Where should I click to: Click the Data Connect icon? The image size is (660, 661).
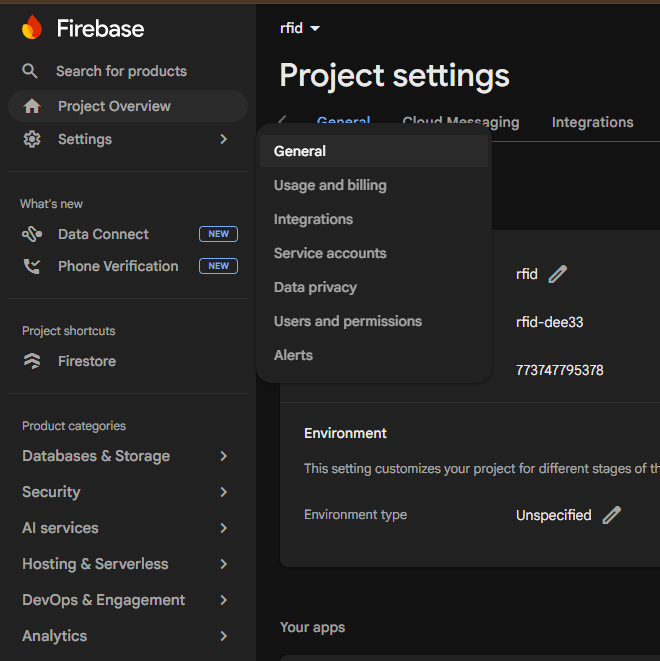pos(32,234)
